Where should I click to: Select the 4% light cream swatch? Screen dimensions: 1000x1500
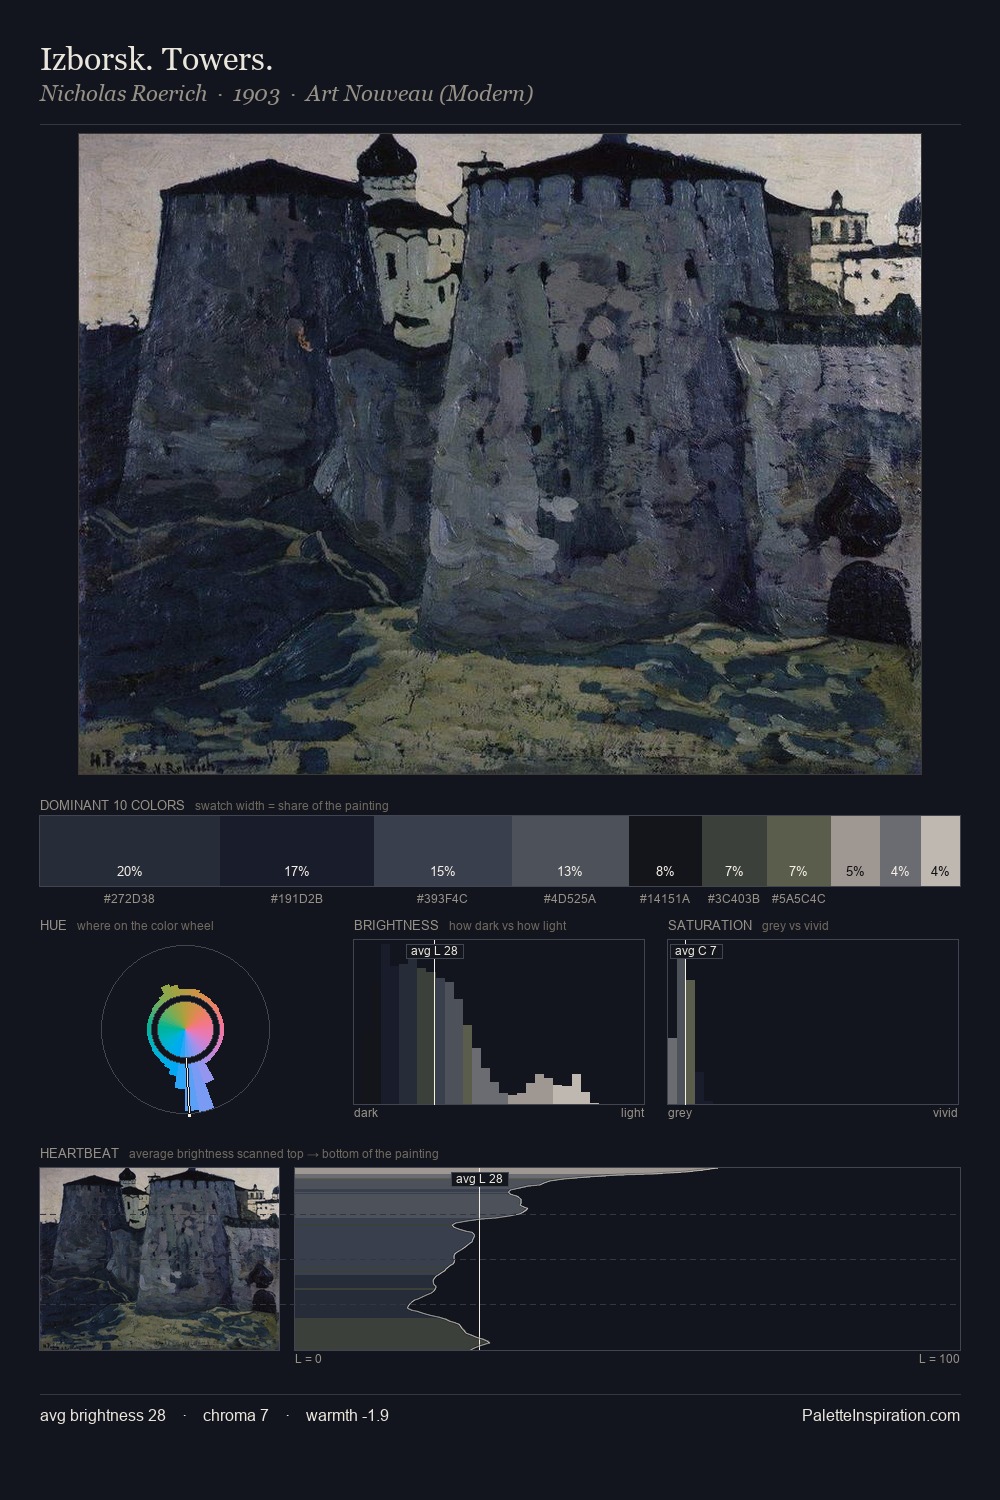(940, 851)
